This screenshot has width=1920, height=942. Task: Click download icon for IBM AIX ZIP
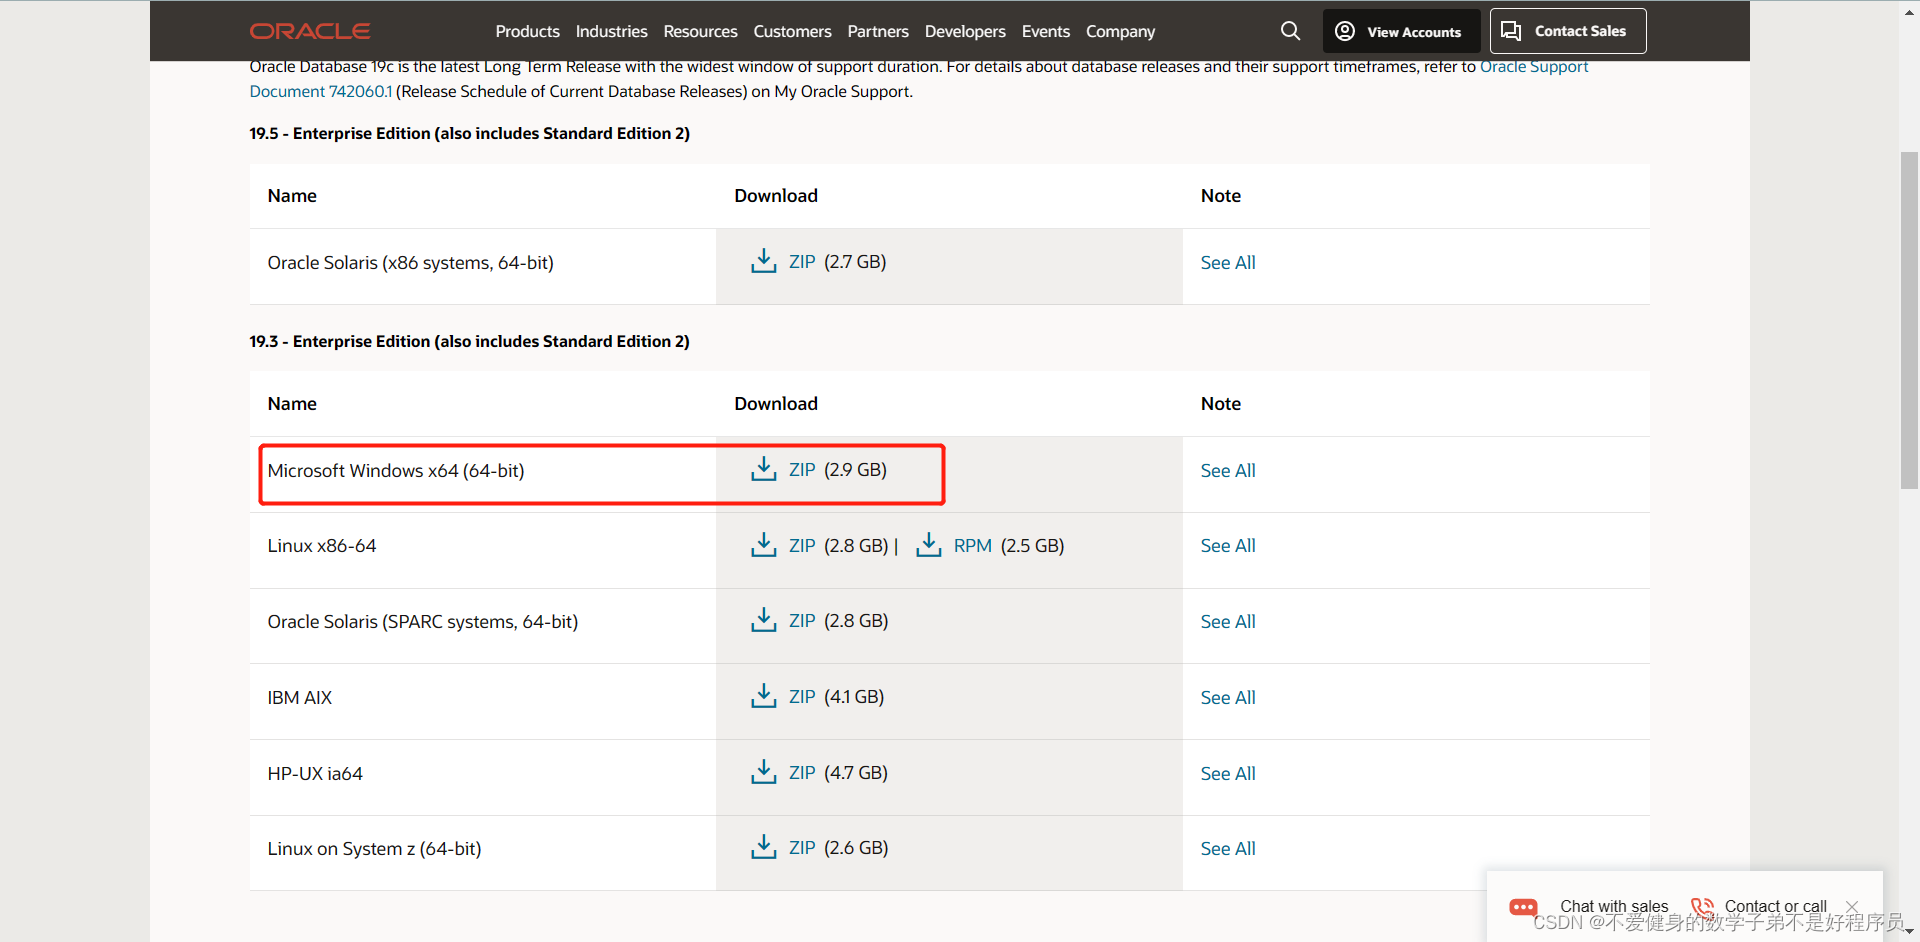[764, 696]
